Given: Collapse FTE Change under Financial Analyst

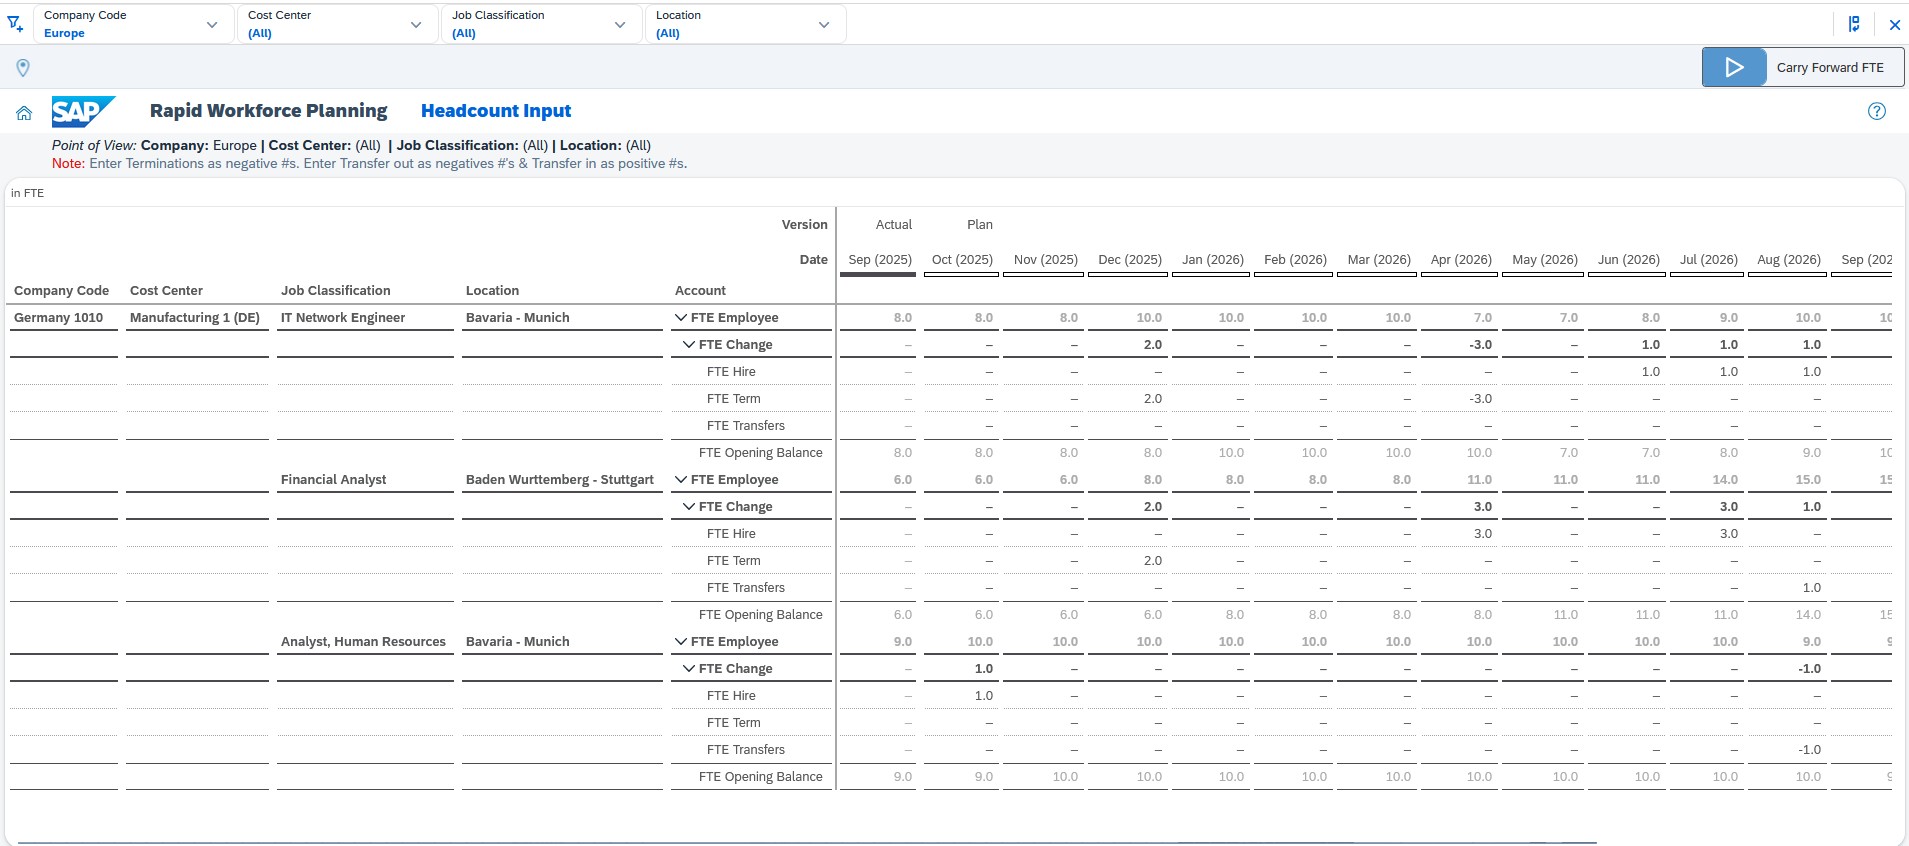Looking at the screenshot, I should pyautogui.click(x=689, y=507).
